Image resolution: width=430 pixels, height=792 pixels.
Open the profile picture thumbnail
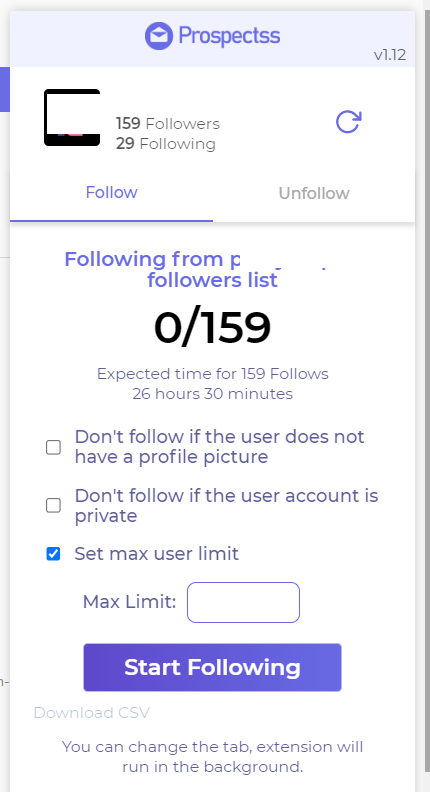pos(72,118)
